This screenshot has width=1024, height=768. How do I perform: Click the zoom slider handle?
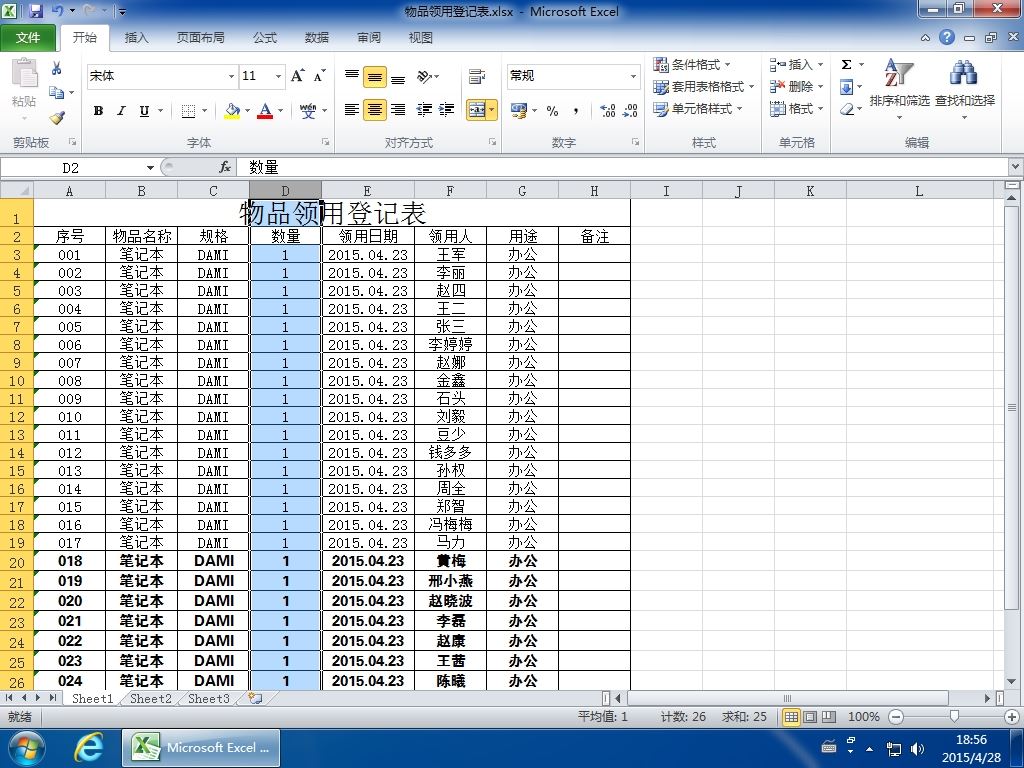[x=954, y=717]
